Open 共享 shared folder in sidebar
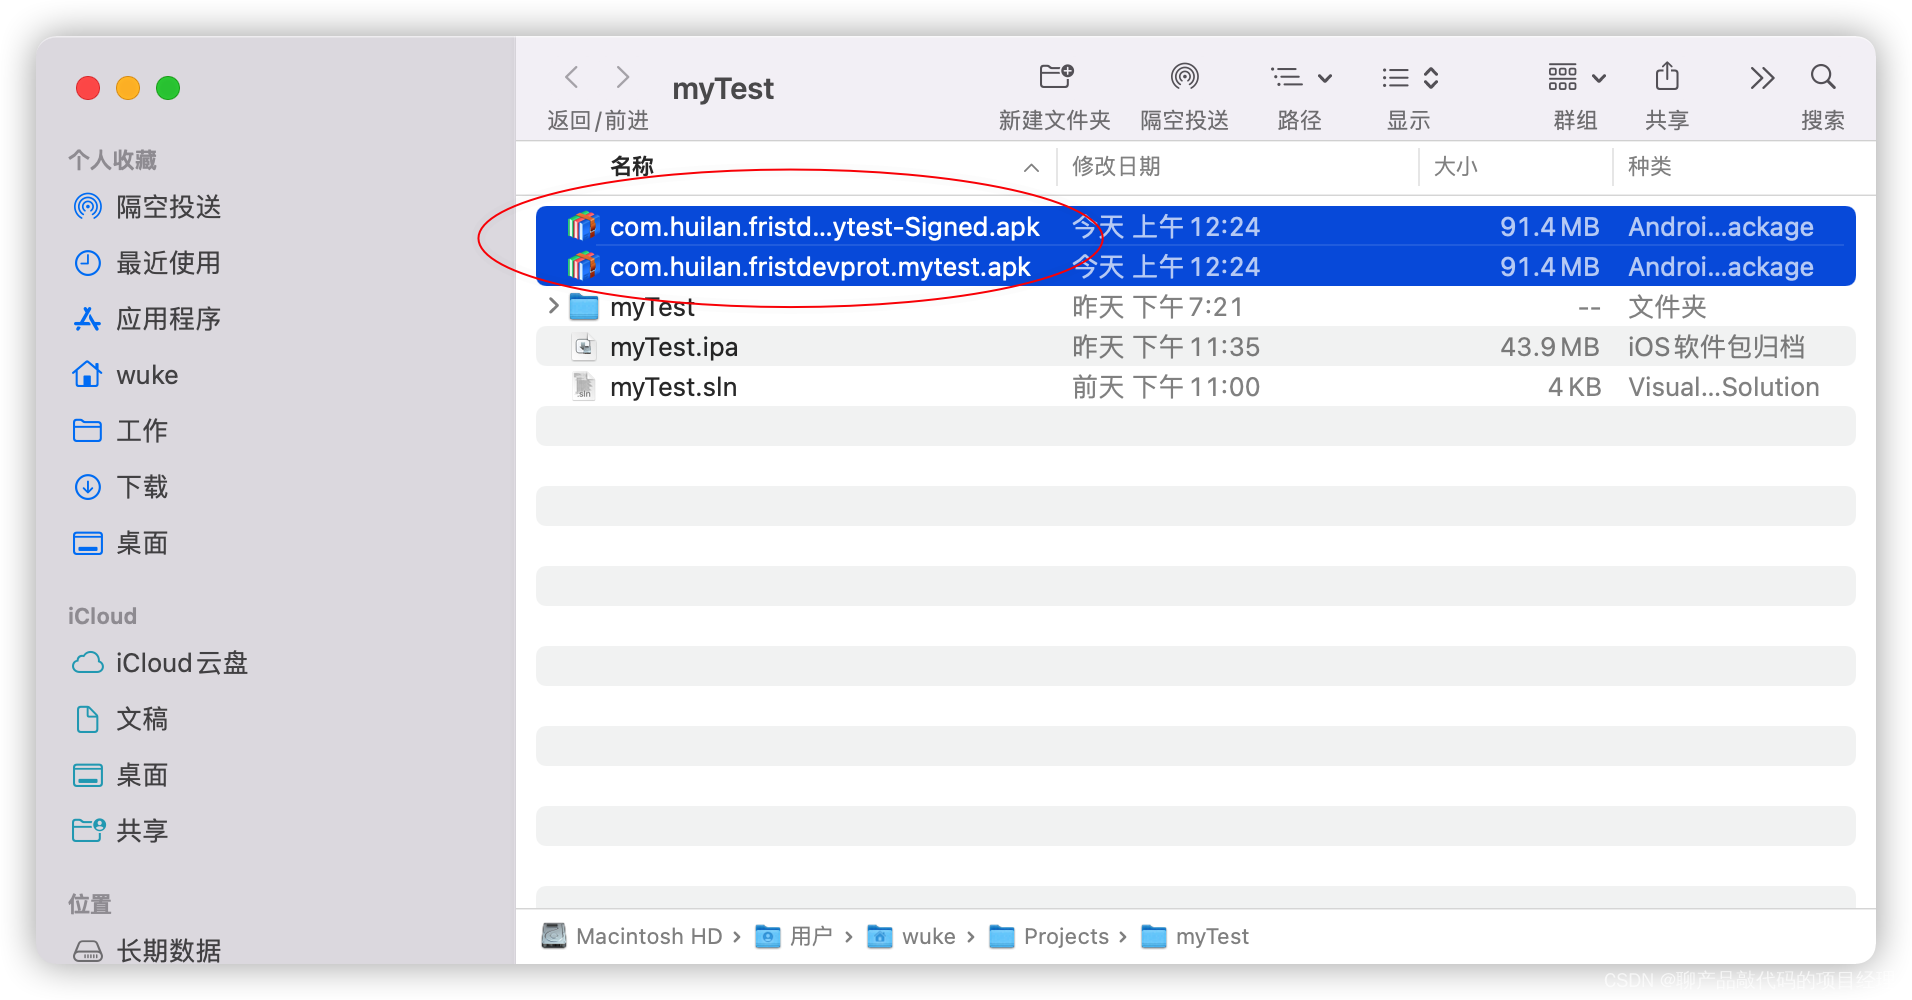This screenshot has width=1912, height=1000. 120,831
